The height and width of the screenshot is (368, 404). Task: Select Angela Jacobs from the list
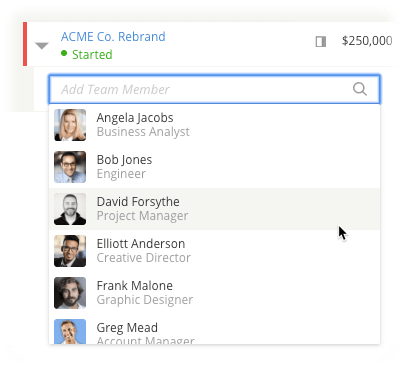pos(214,125)
